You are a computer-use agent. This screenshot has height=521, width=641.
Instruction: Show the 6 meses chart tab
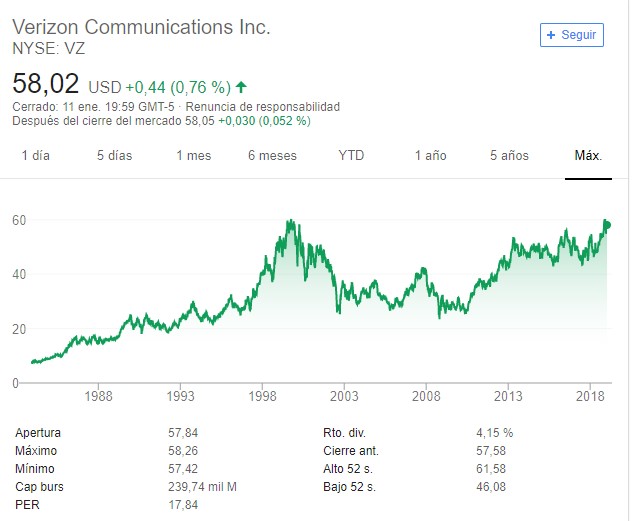pyautogui.click(x=272, y=155)
